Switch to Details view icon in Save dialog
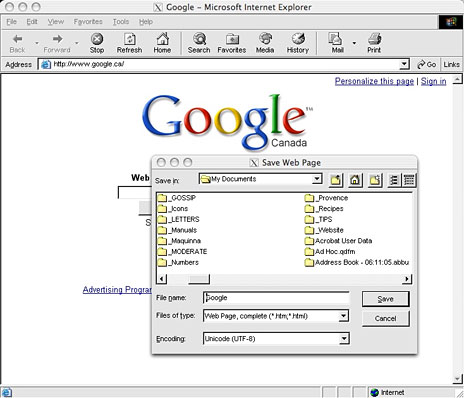Image resolution: width=464 pixels, height=398 pixels. 409,180
